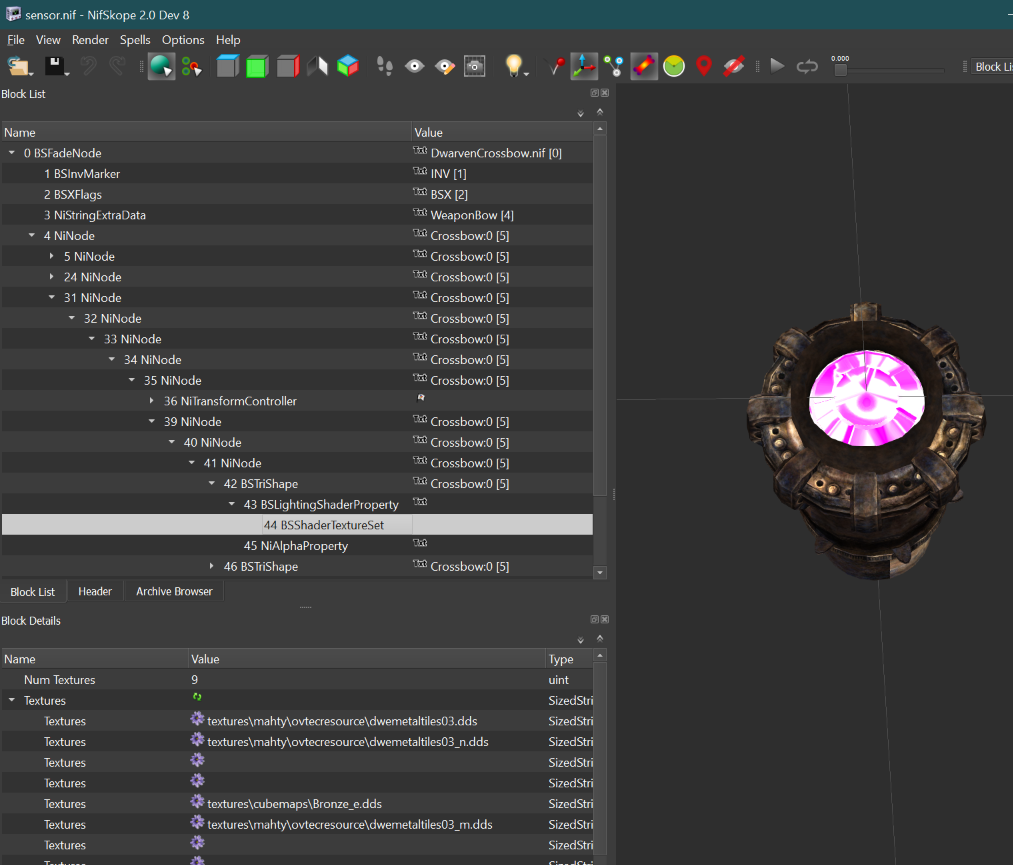This screenshot has height=865, width=1013.
Task: Switch to side view red cube
Action: [x=287, y=67]
